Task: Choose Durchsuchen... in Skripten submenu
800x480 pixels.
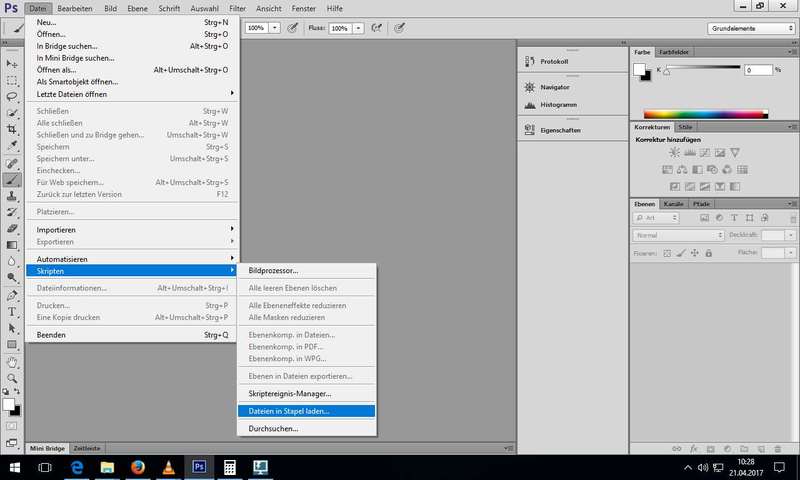Action: click(307, 428)
